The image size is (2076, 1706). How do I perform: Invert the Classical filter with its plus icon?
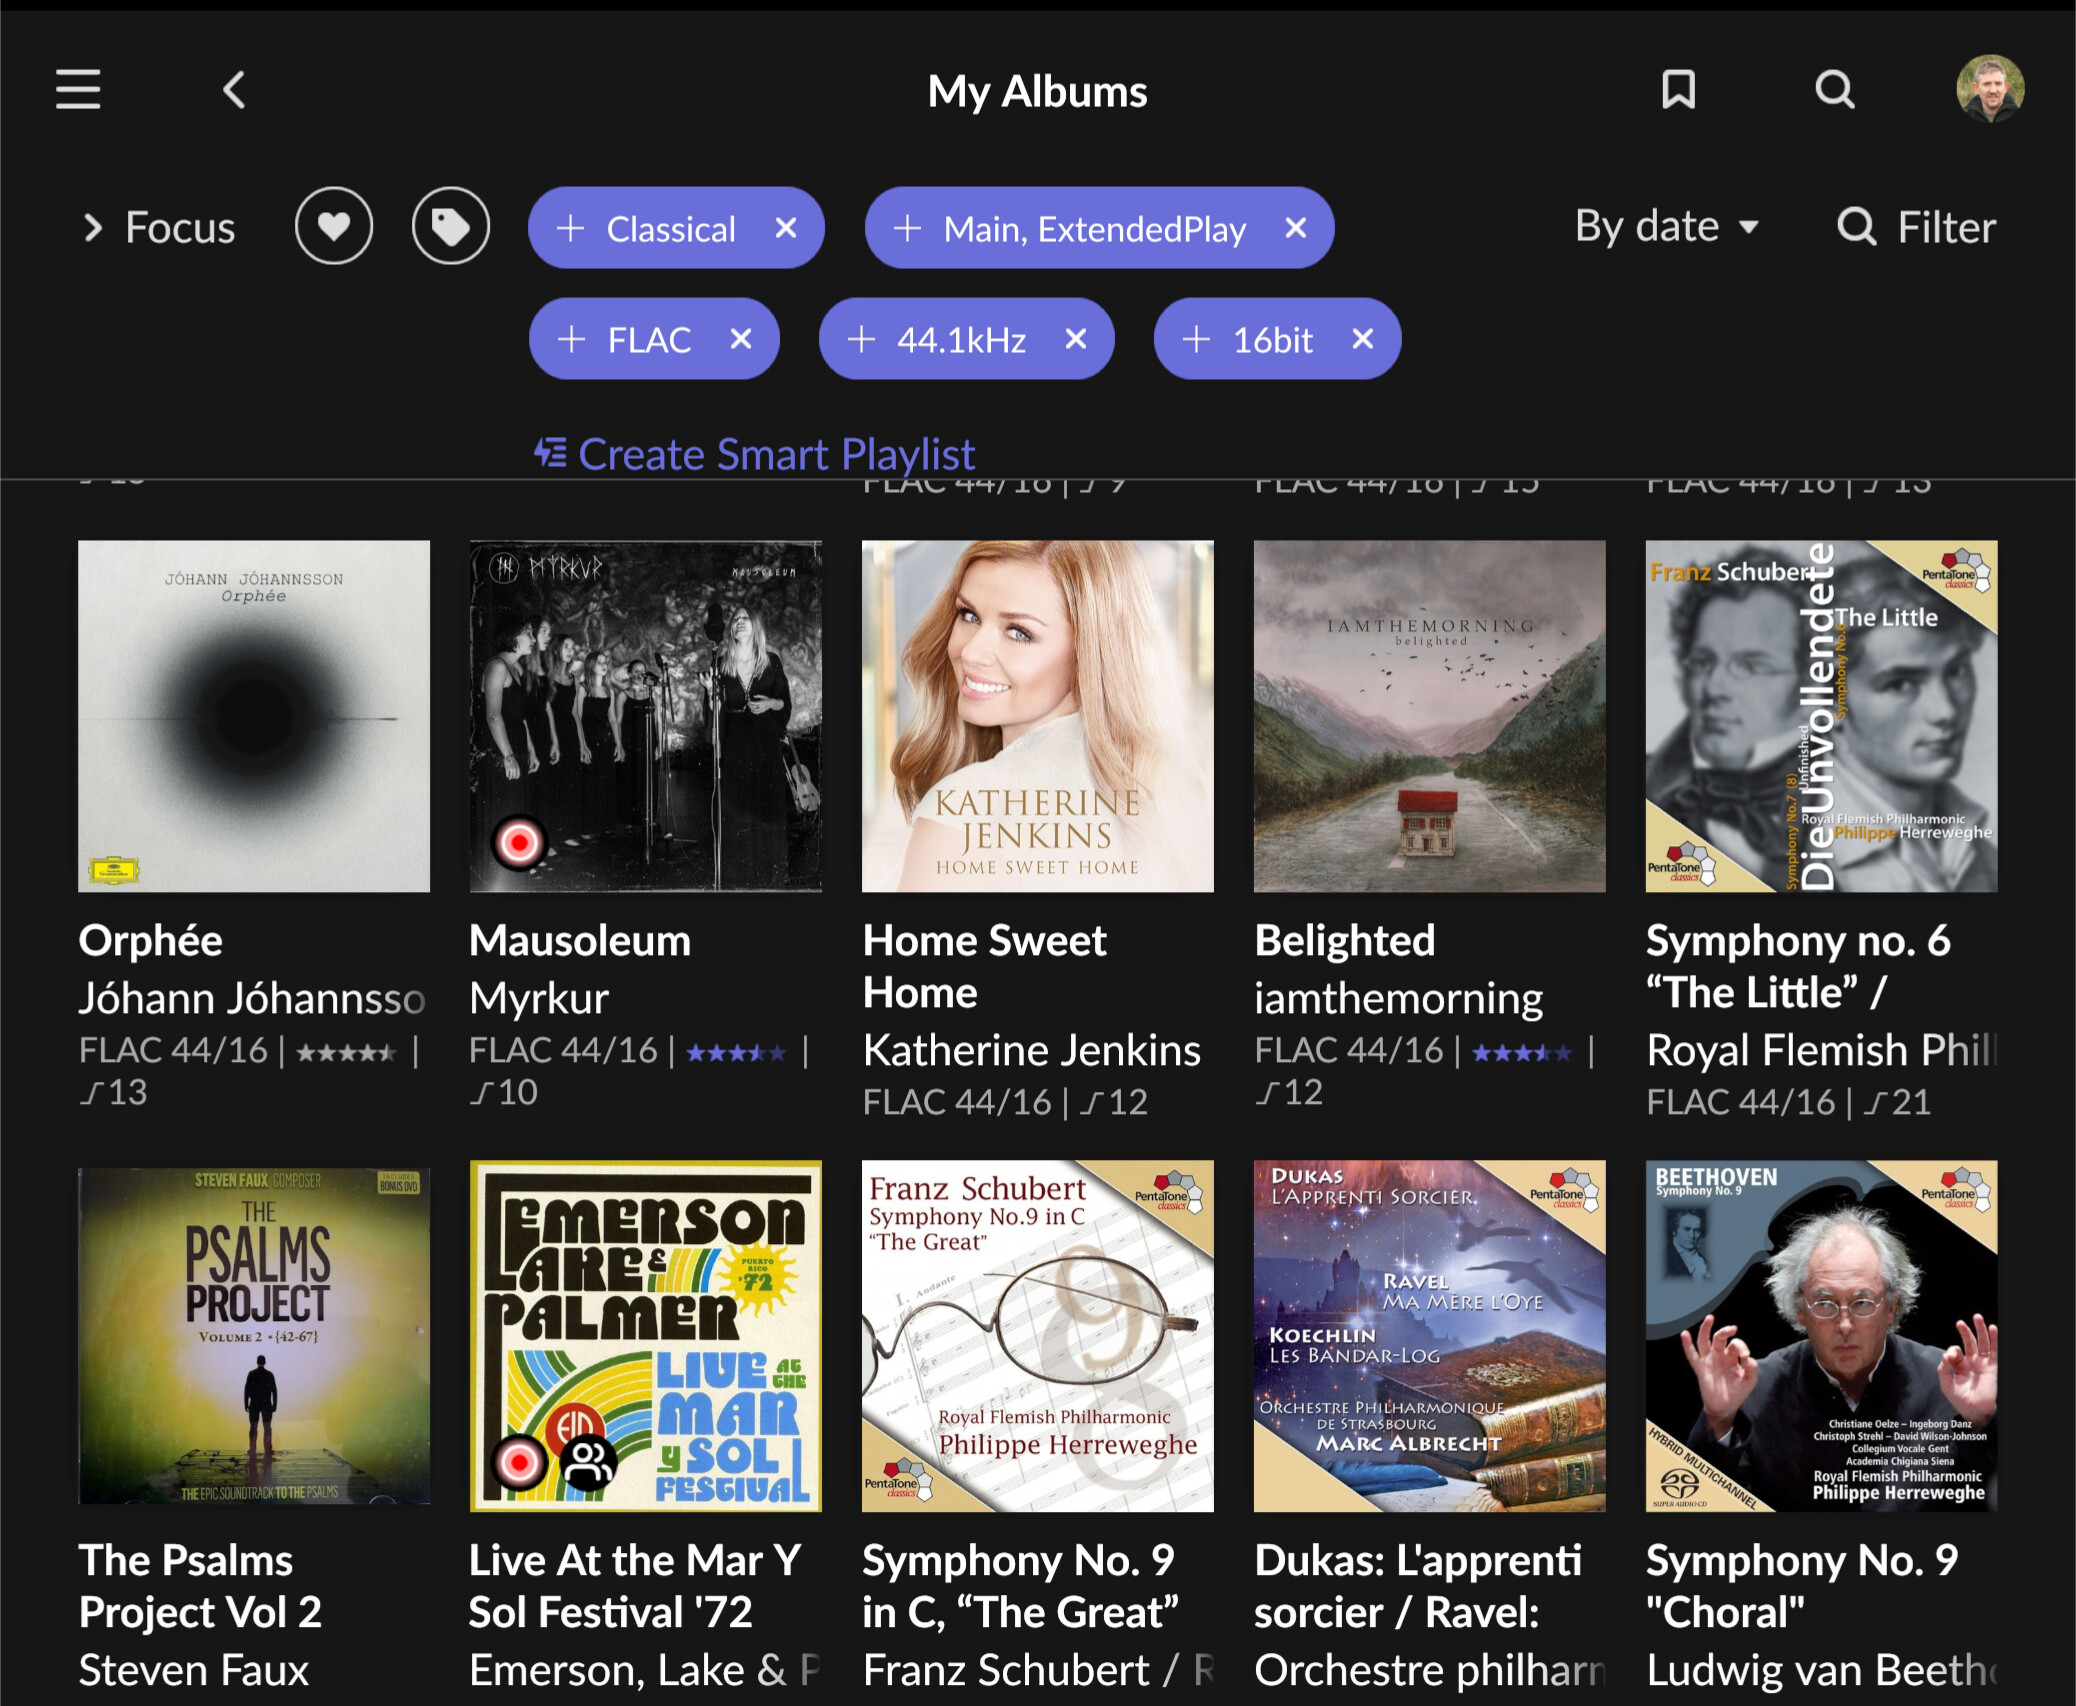[x=570, y=228]
